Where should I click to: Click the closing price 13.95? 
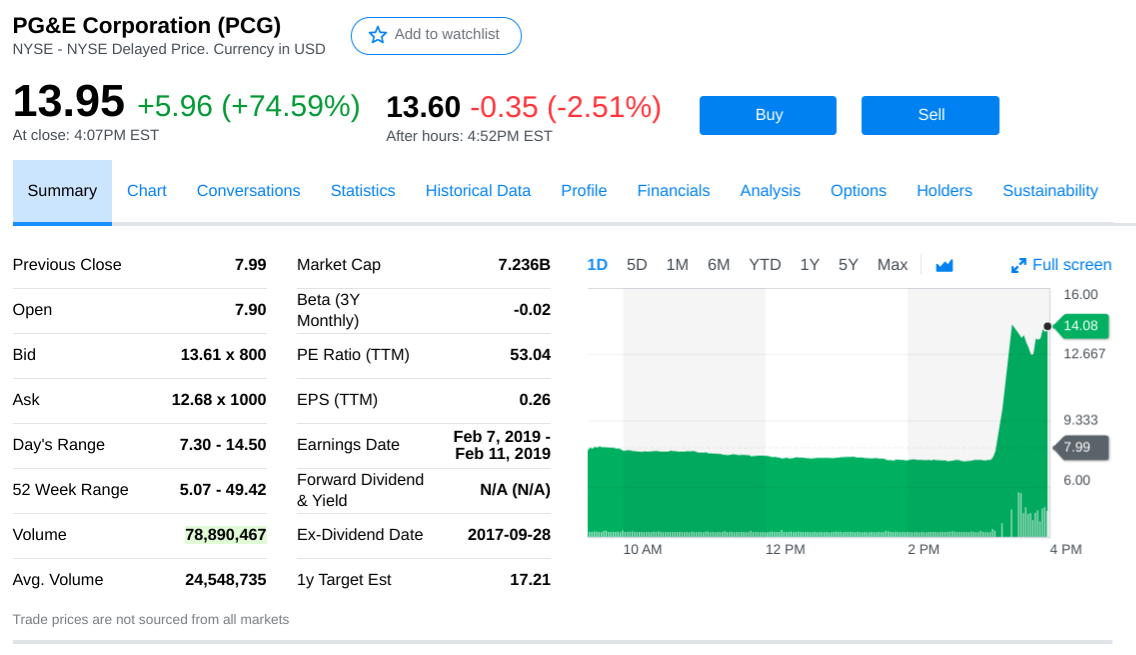(69, 101)
